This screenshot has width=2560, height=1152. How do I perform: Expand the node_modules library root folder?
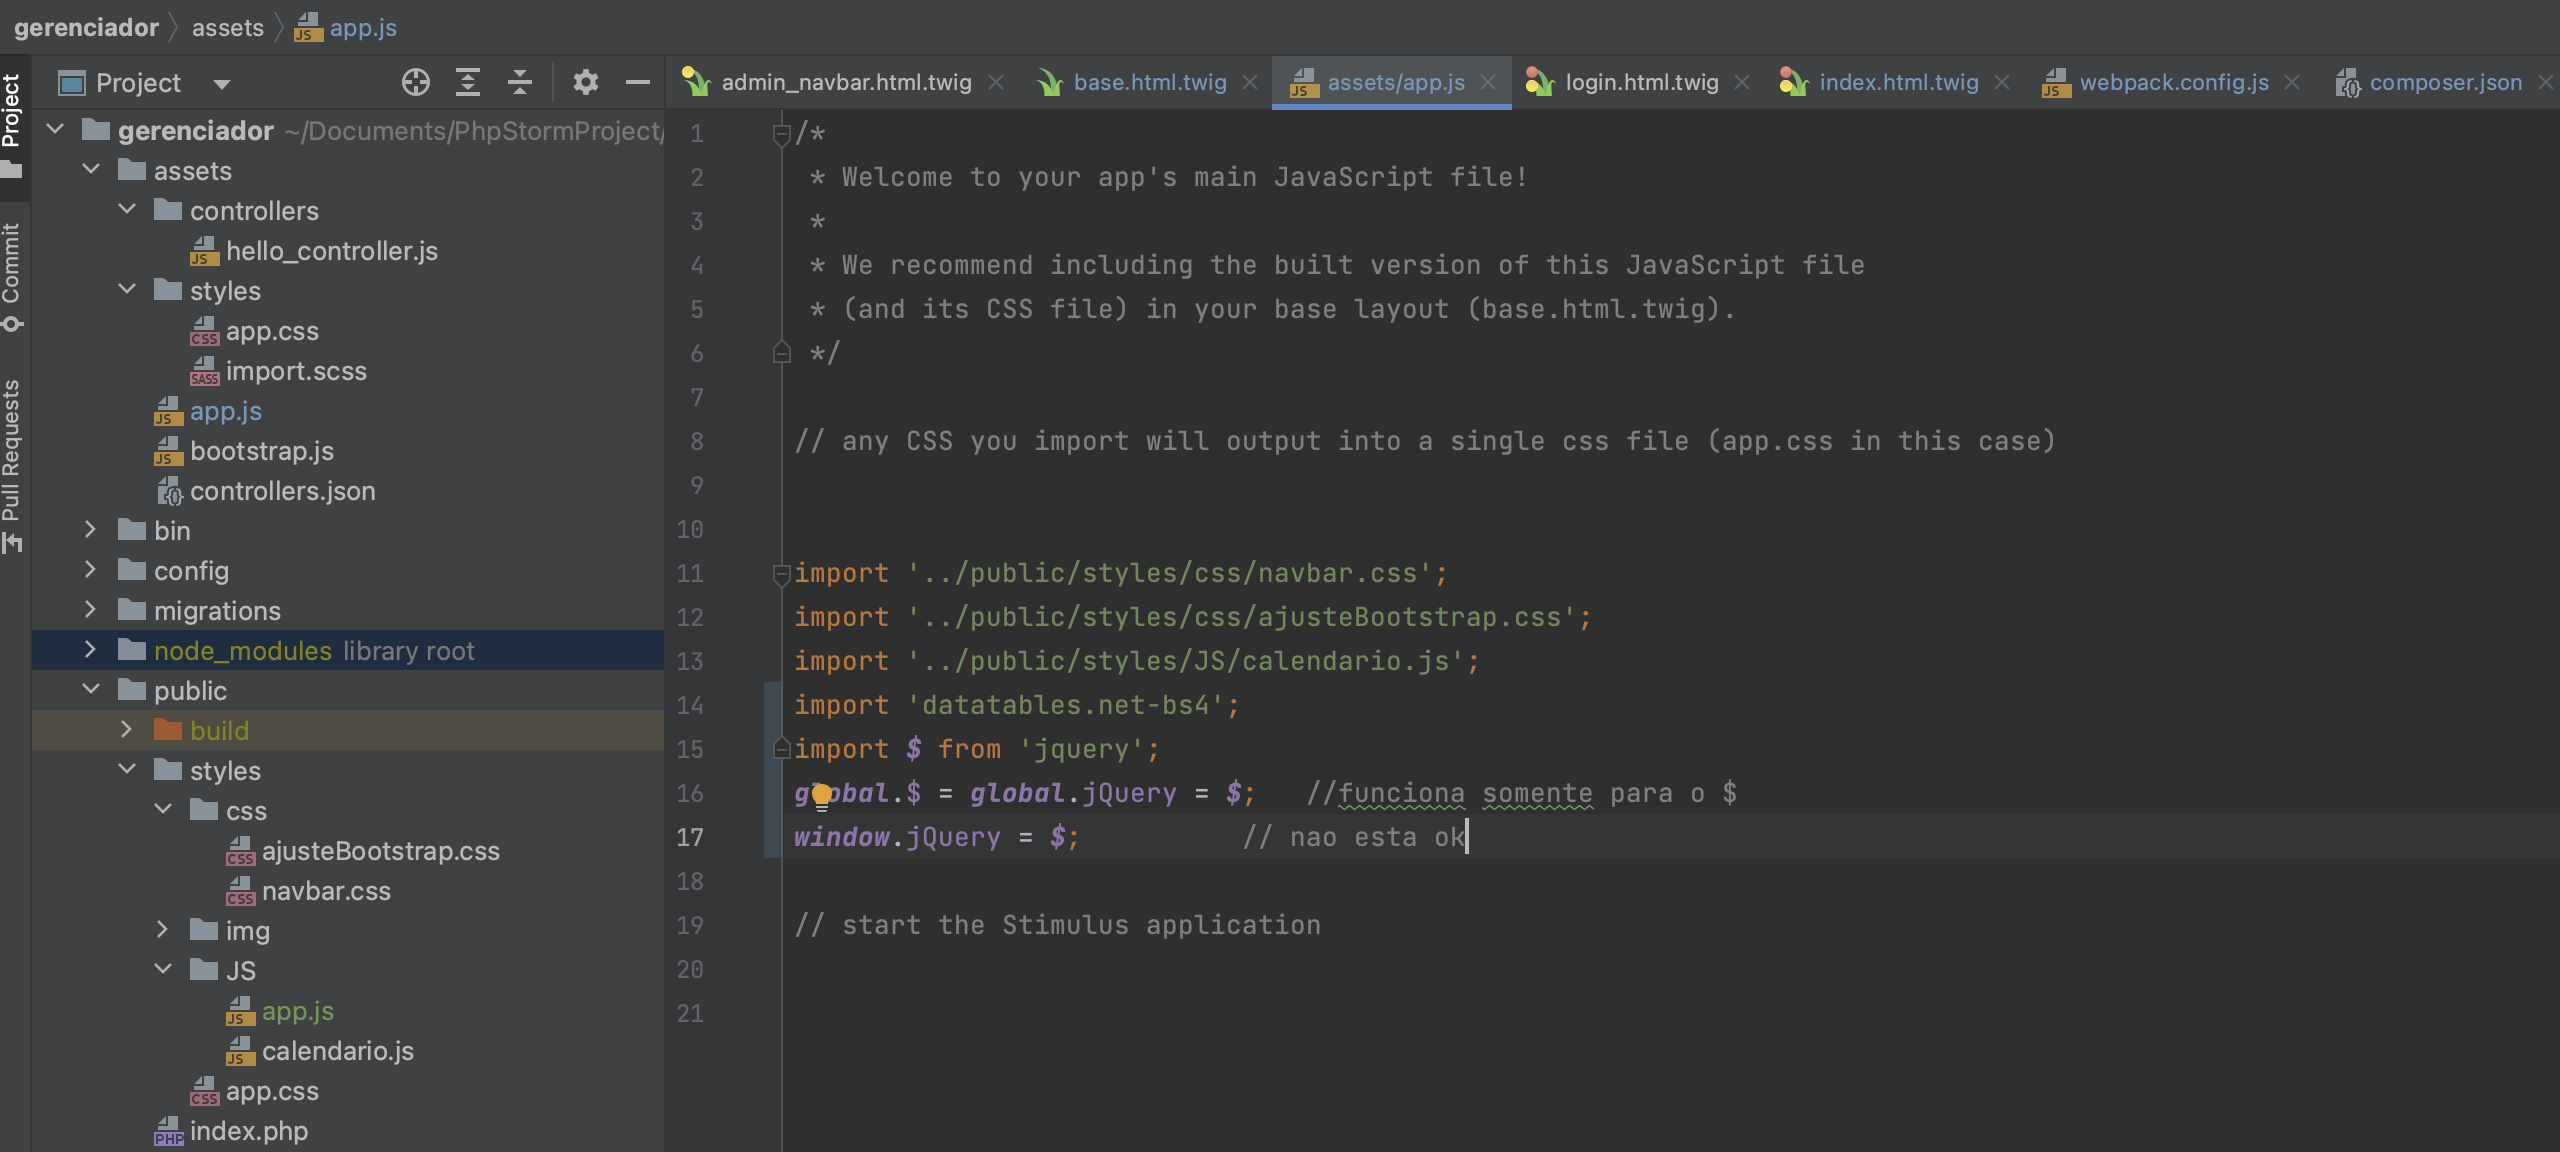point(90,650)
